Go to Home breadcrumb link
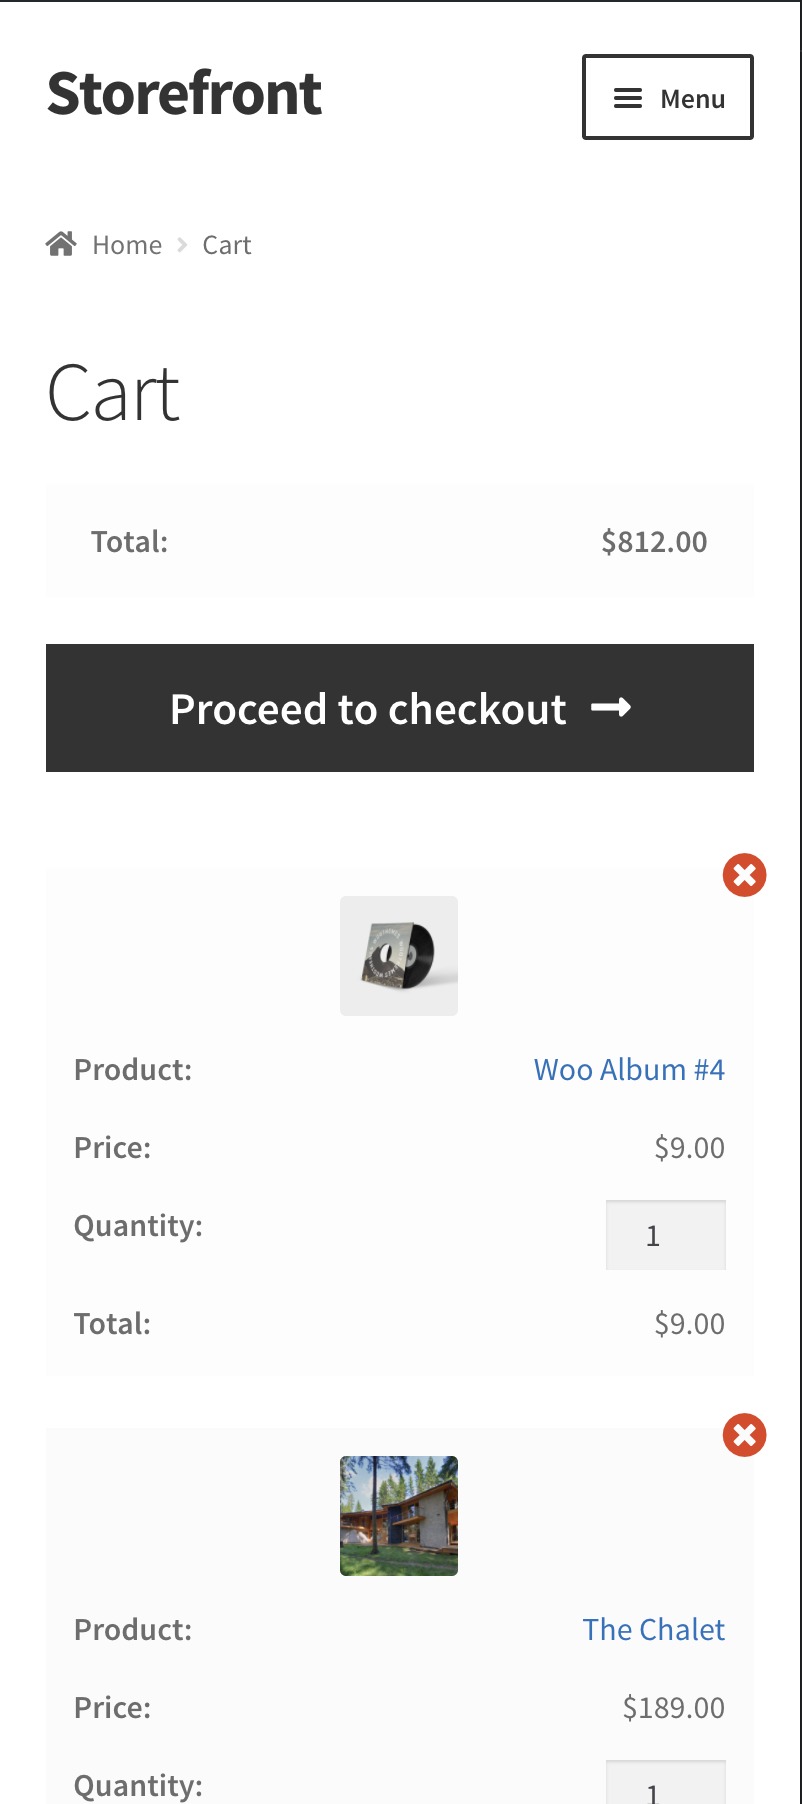The image size is (802, 1804). coord(127,245)
